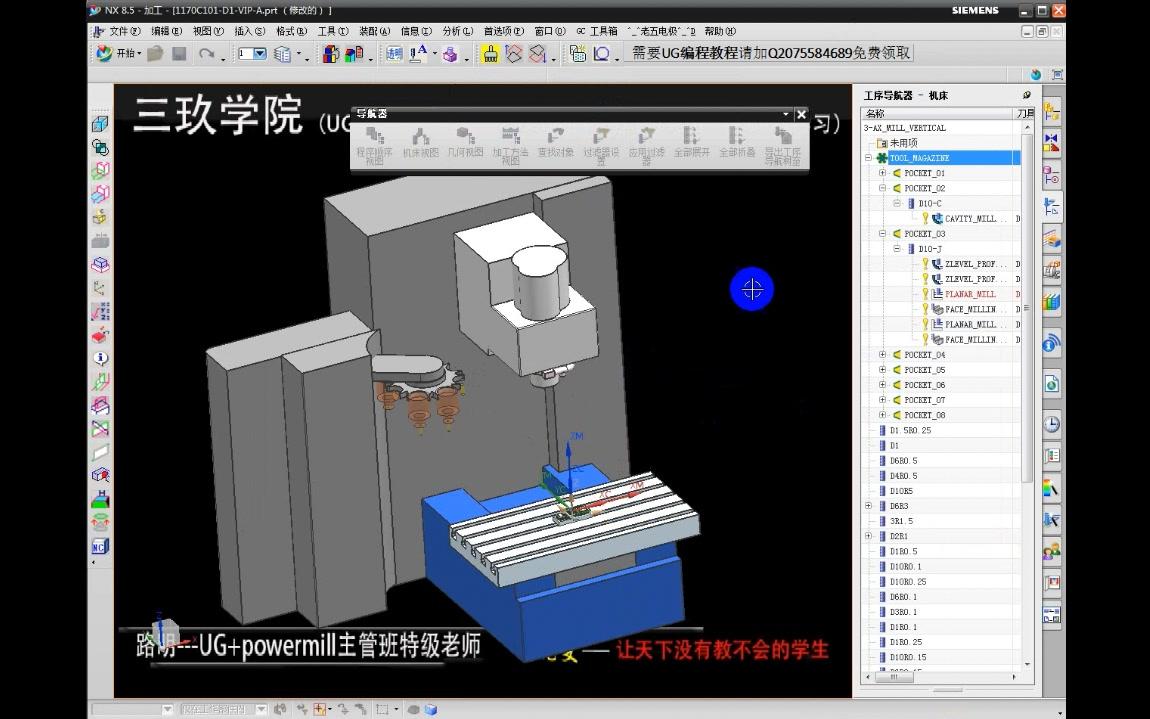Screen dimensions: 1150x719
Task: Collapse the POCKET_03 node
Action: coord(882,233)
